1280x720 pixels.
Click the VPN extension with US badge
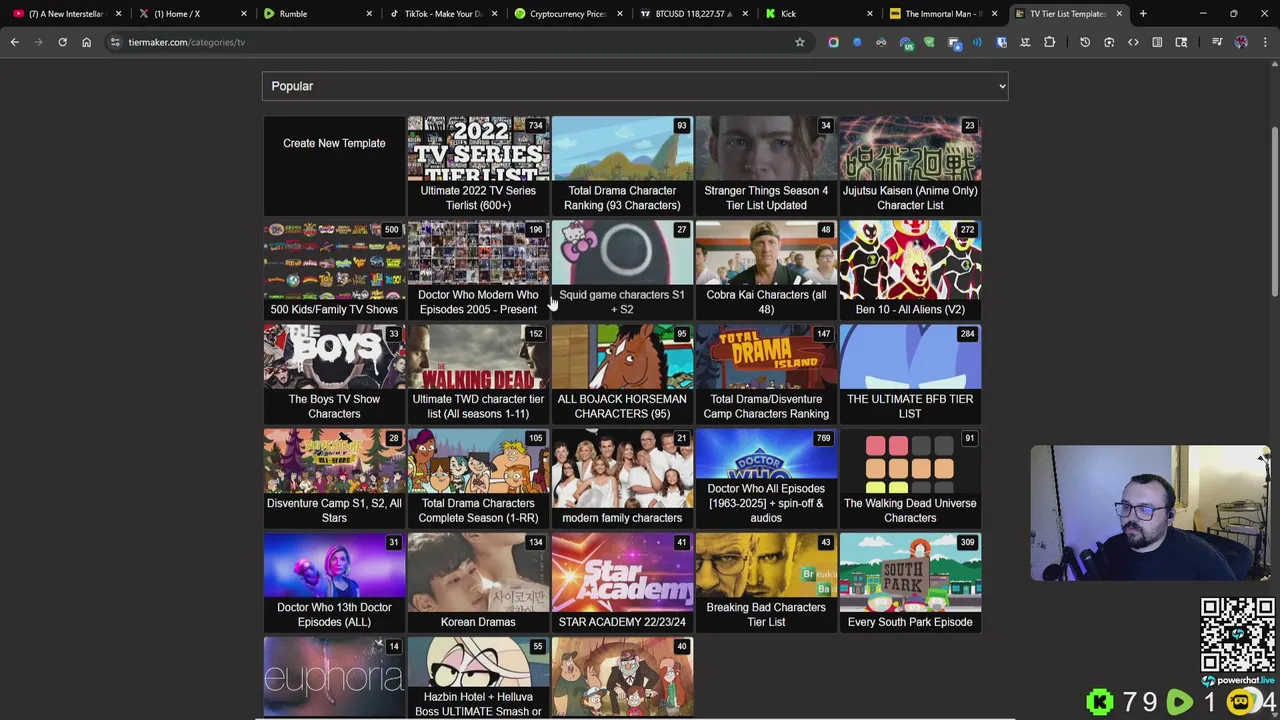tap(907, 43)
